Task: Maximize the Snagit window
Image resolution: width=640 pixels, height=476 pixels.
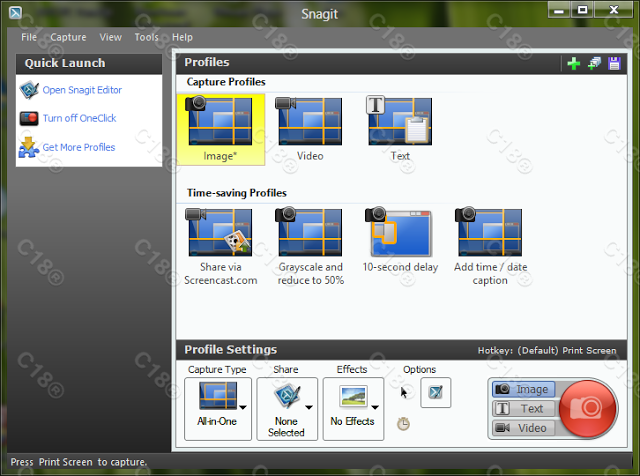Action: [x=582, y=10]
